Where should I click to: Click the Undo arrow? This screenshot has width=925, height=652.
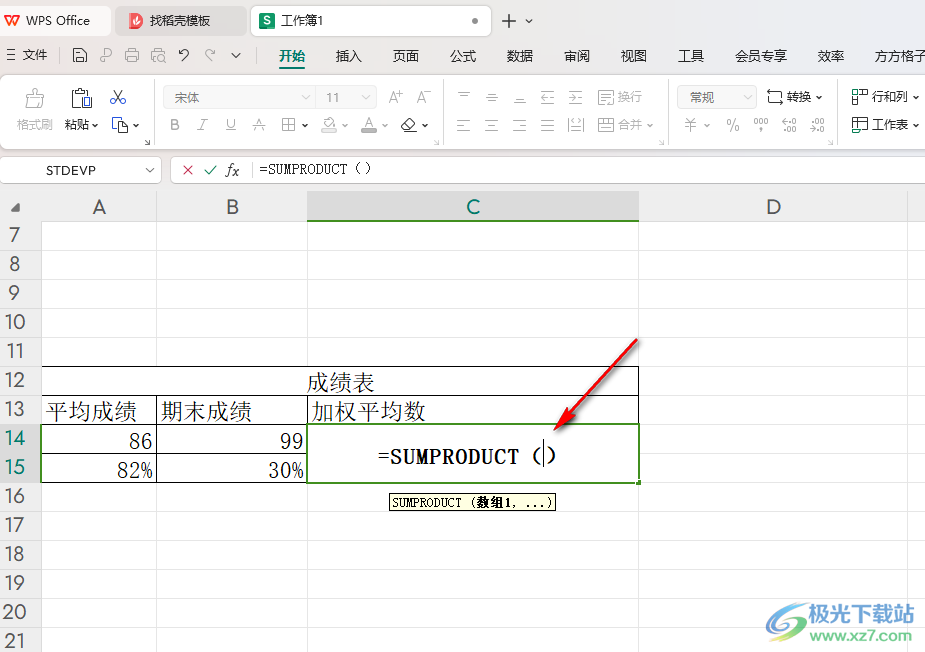coord(184,55)
